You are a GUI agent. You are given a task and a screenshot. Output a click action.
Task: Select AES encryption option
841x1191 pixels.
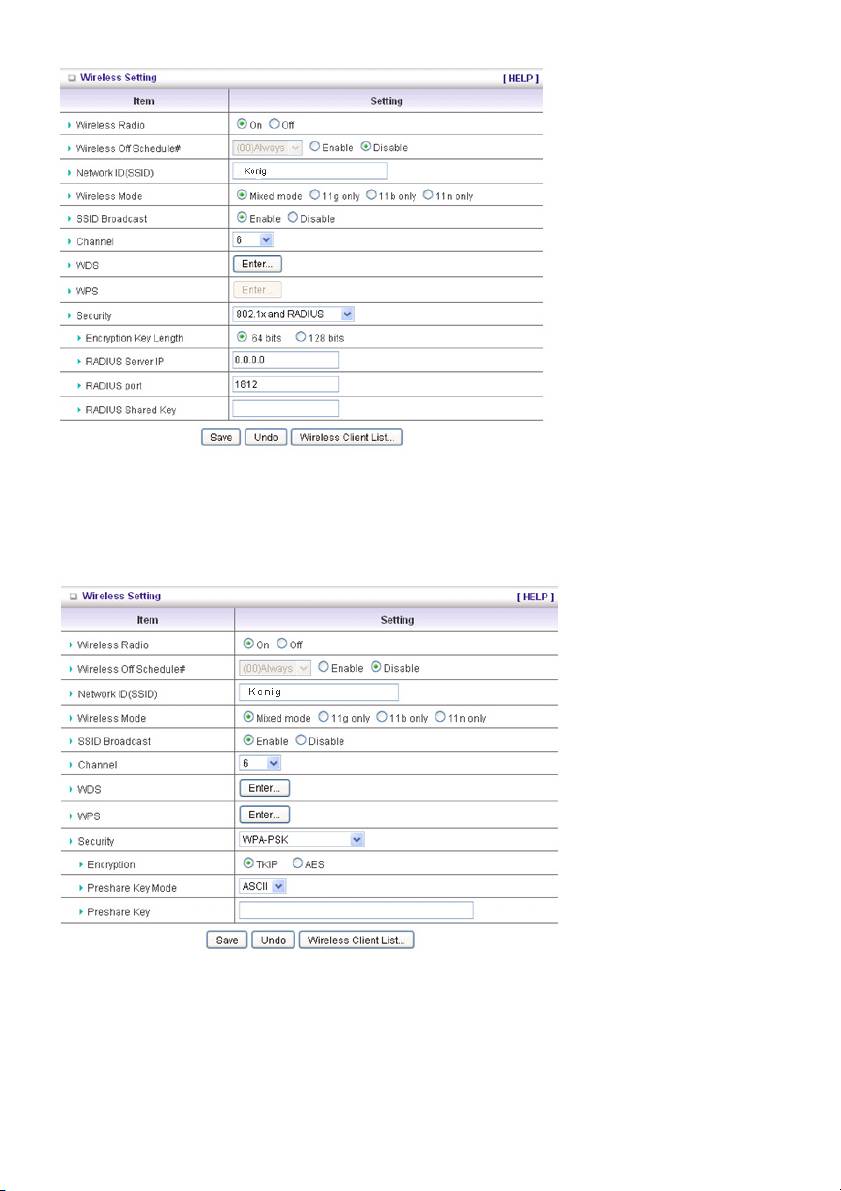pyautogui.click(x=298, y=864)
